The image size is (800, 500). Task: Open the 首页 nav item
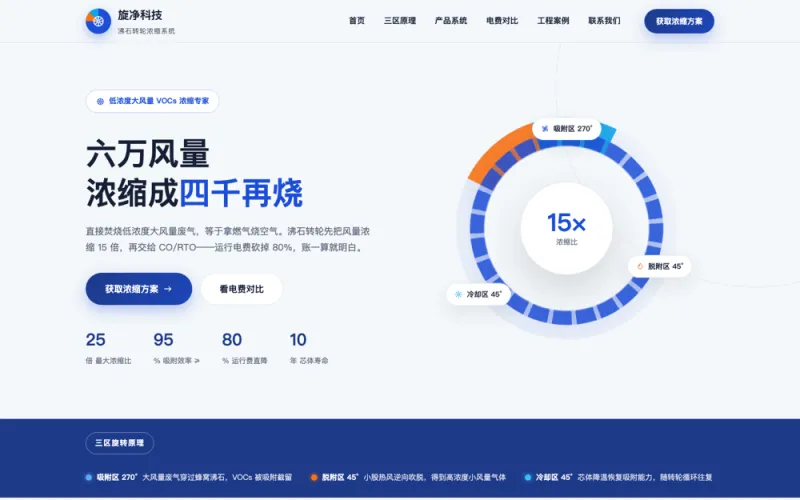pyautogui.click(x=357, y=21)
